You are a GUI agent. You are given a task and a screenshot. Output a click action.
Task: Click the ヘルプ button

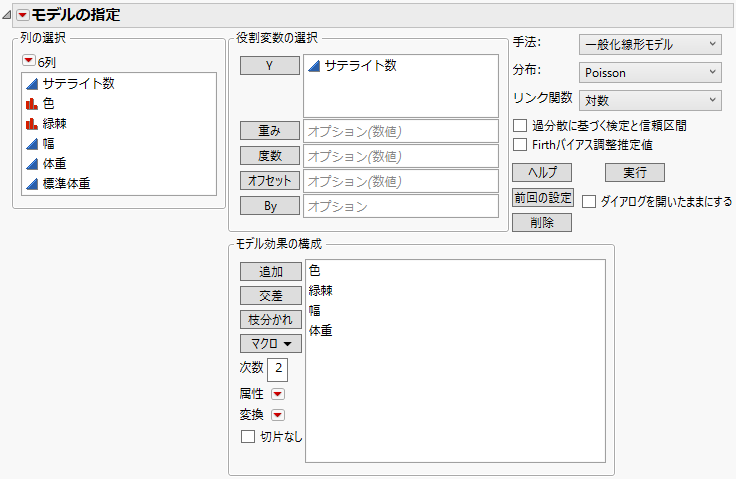pos(542,172)
